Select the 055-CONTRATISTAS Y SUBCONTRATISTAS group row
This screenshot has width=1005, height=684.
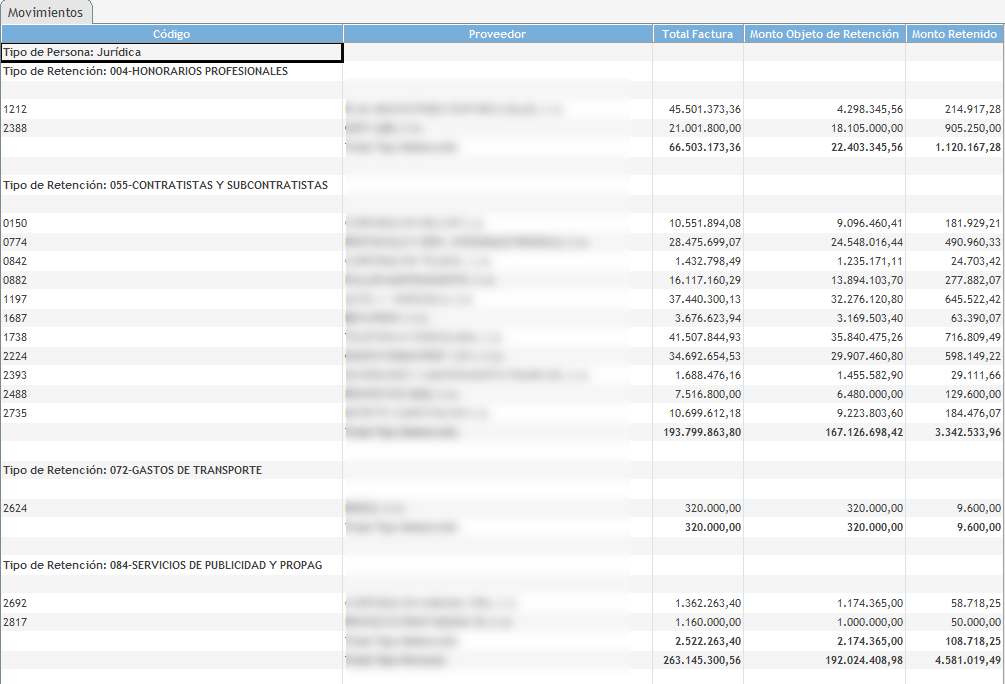click(x=165, y=185)
